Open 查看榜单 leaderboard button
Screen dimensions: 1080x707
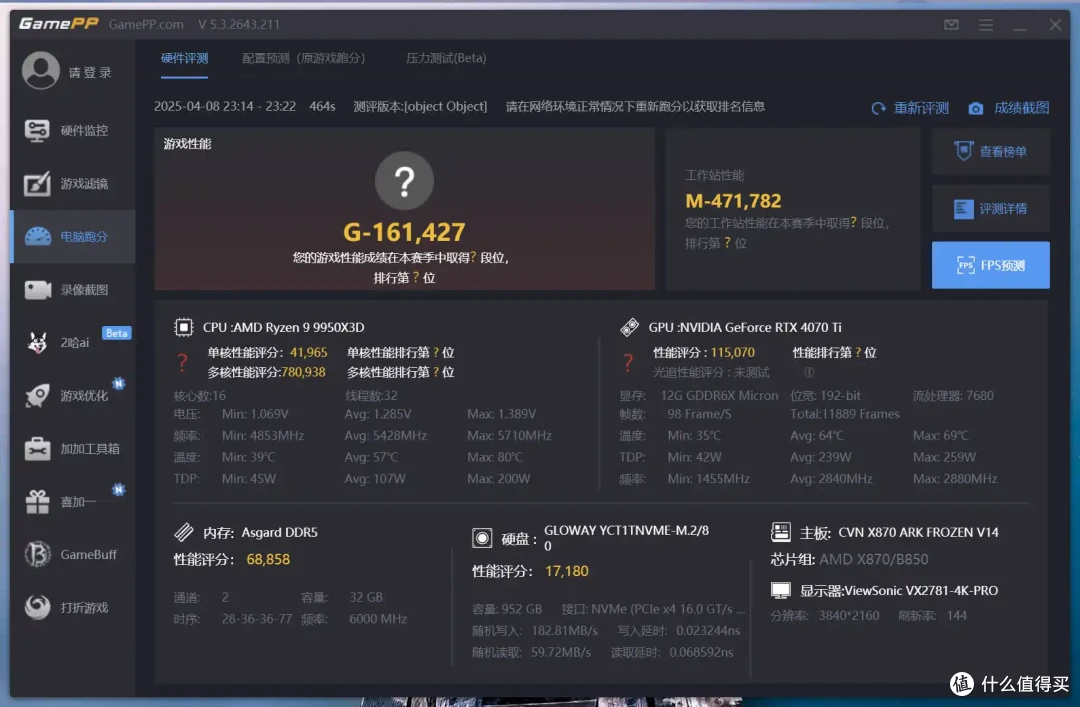pos(990,152)
